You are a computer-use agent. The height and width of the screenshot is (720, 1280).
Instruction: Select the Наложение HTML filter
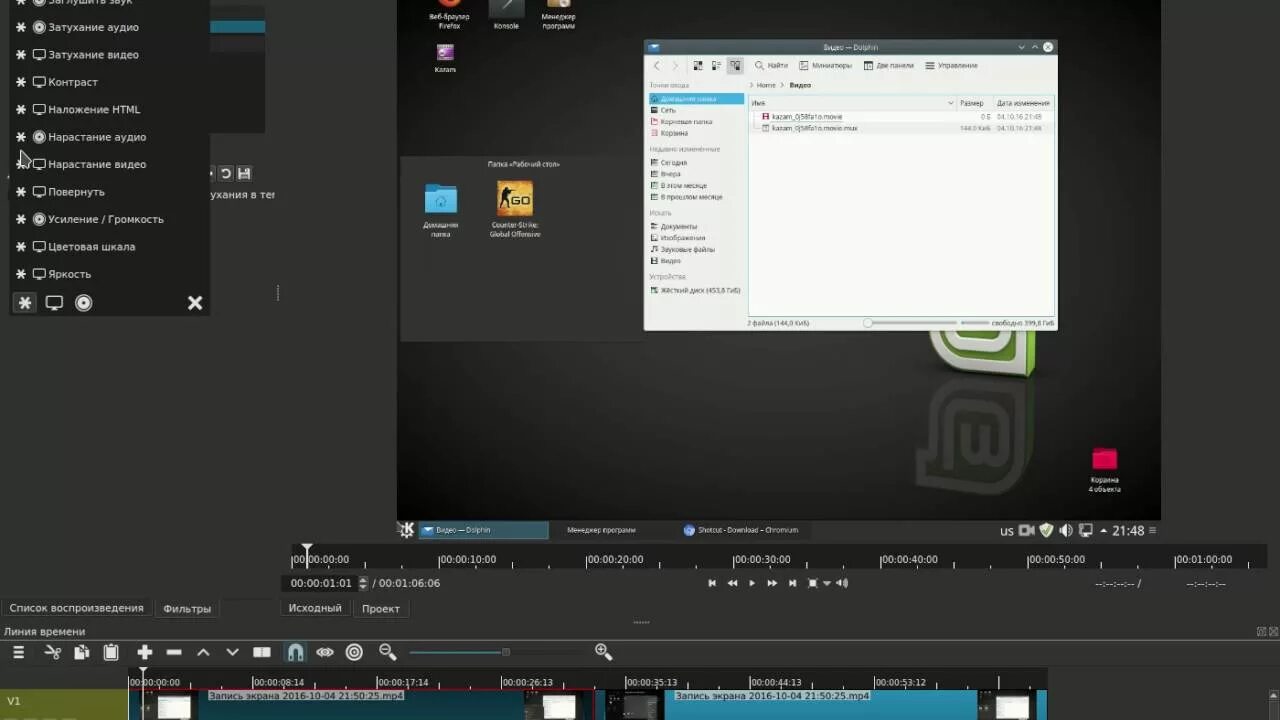[94, 109]
